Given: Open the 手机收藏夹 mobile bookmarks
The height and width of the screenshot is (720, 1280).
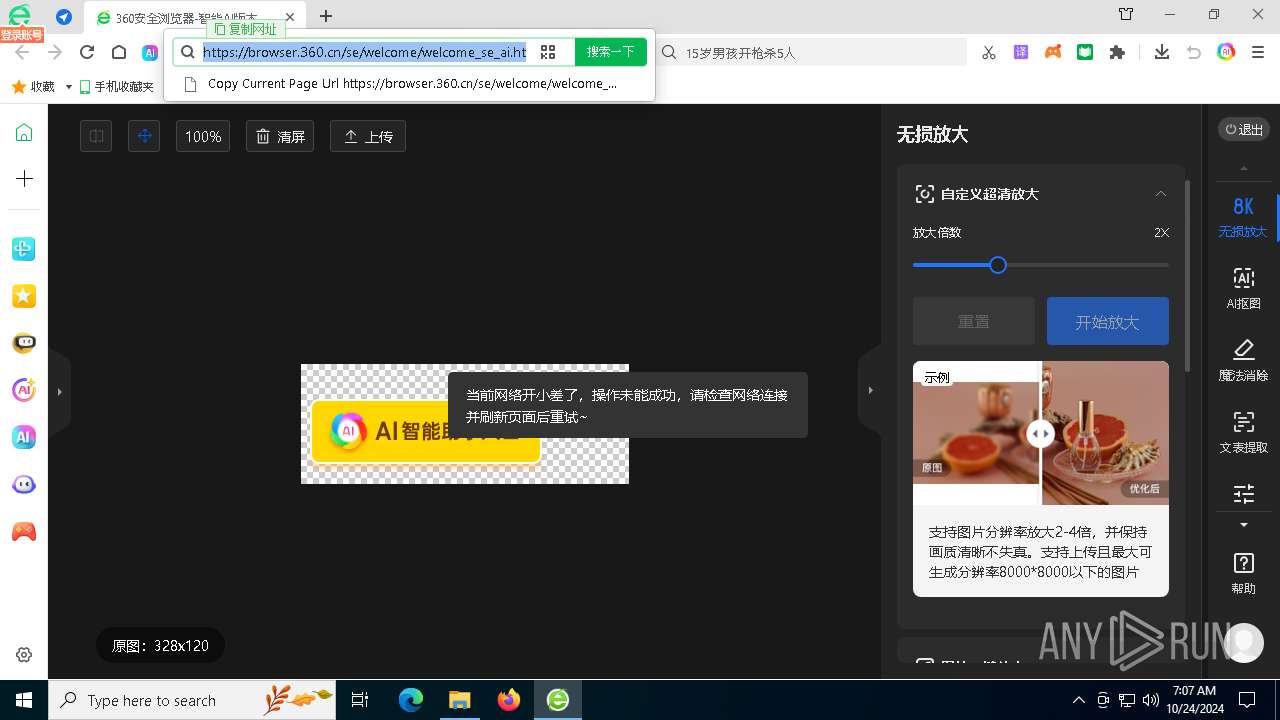Looking at the screenshot, I should point(117,87).
